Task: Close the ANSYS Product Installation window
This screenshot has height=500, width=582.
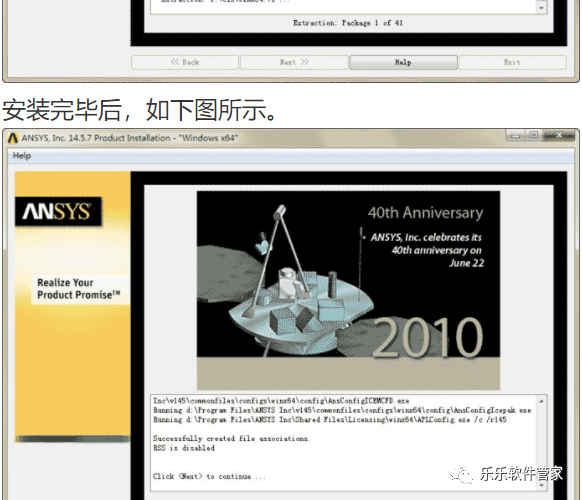Action: [x=559, y=135]
